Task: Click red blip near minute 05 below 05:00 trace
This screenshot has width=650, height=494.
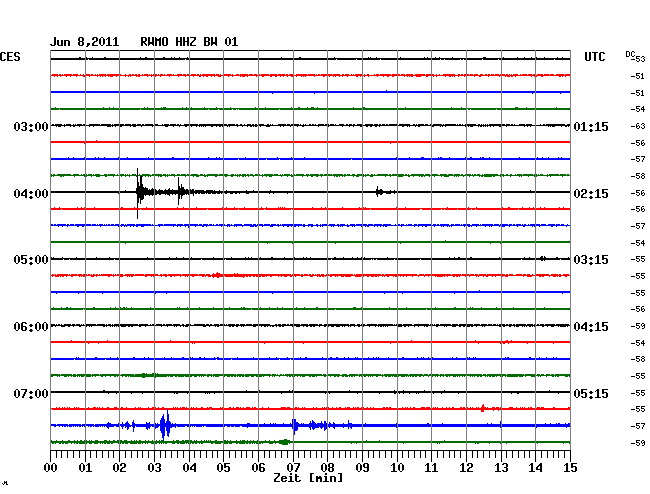Action: pyautogui.click(x=217, y=275)
